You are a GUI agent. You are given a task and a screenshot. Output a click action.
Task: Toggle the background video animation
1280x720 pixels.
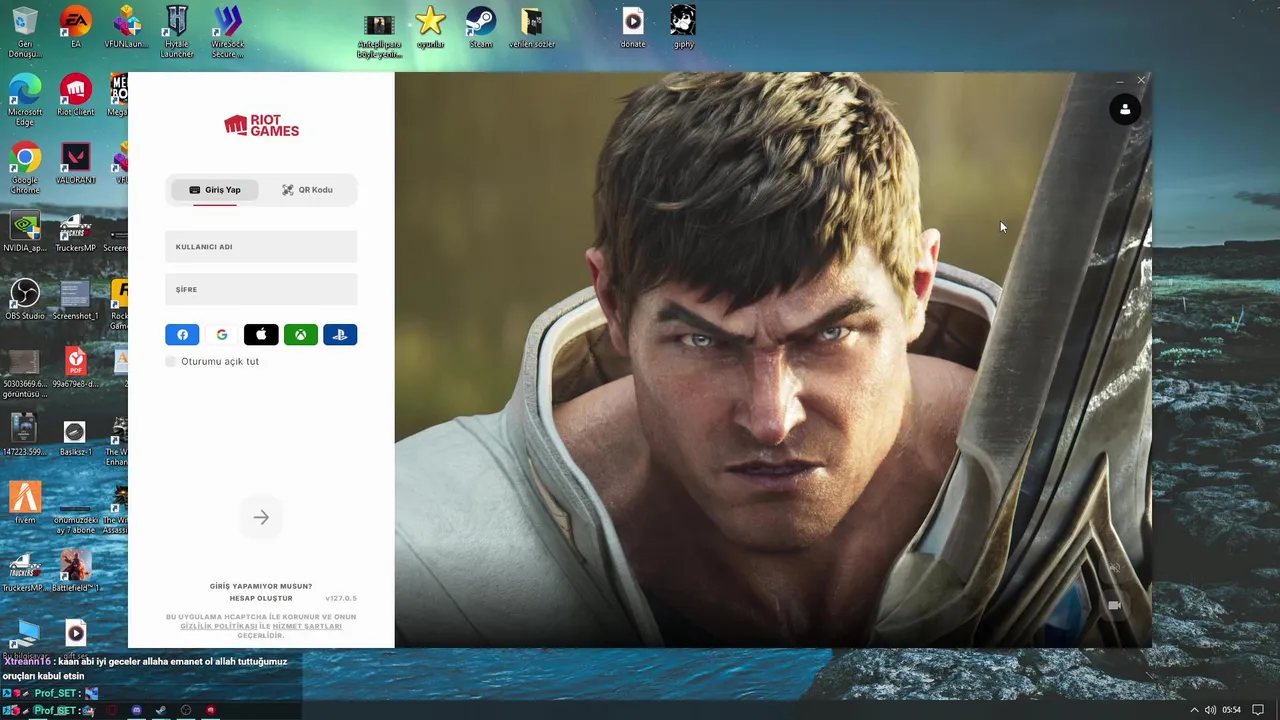(x=1114, y=605)
